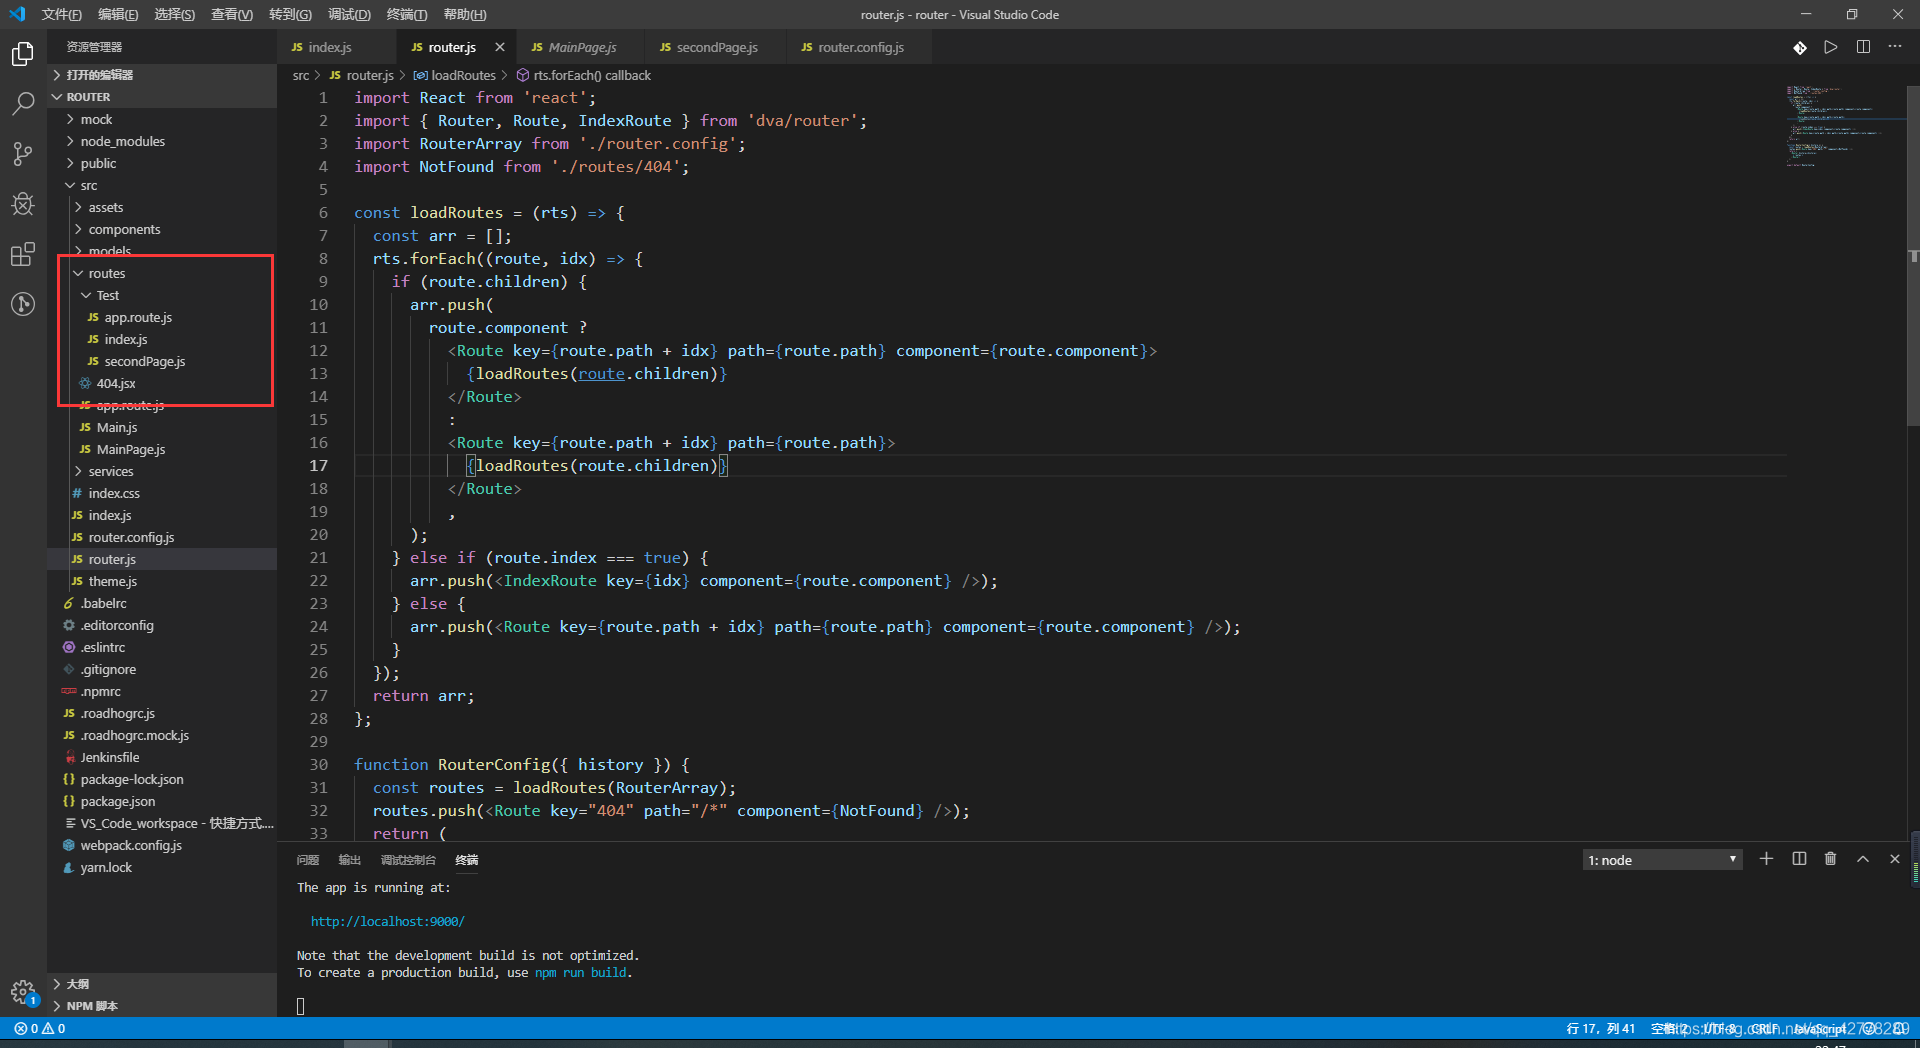This screenshot has width=1920, height=1048.
Task: Open the GitLens view in activity bar
Action: pos(22,304)
